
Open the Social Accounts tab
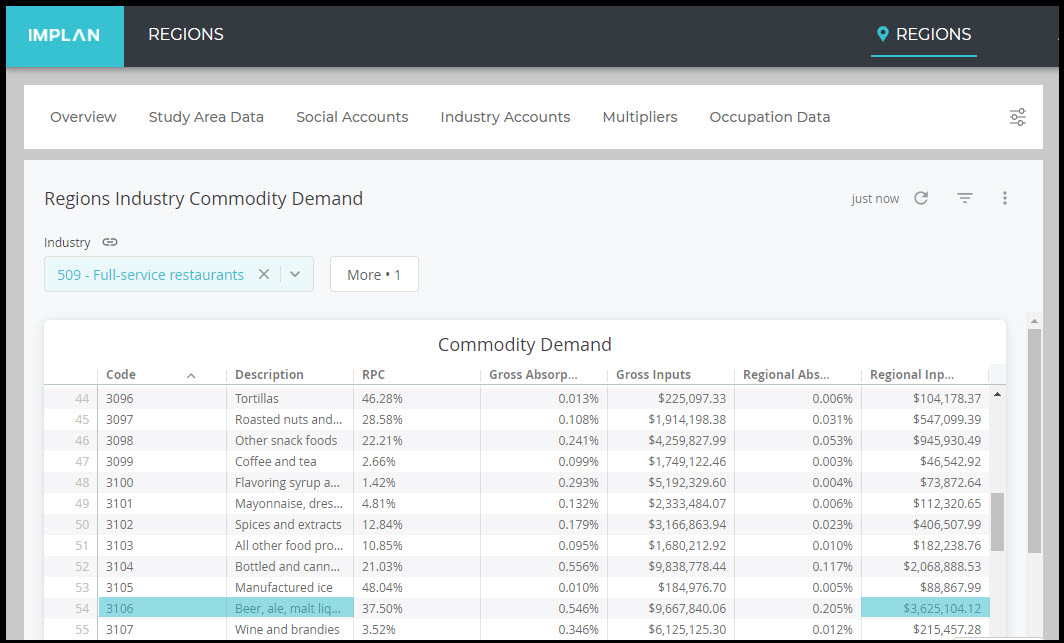(352, 117)
